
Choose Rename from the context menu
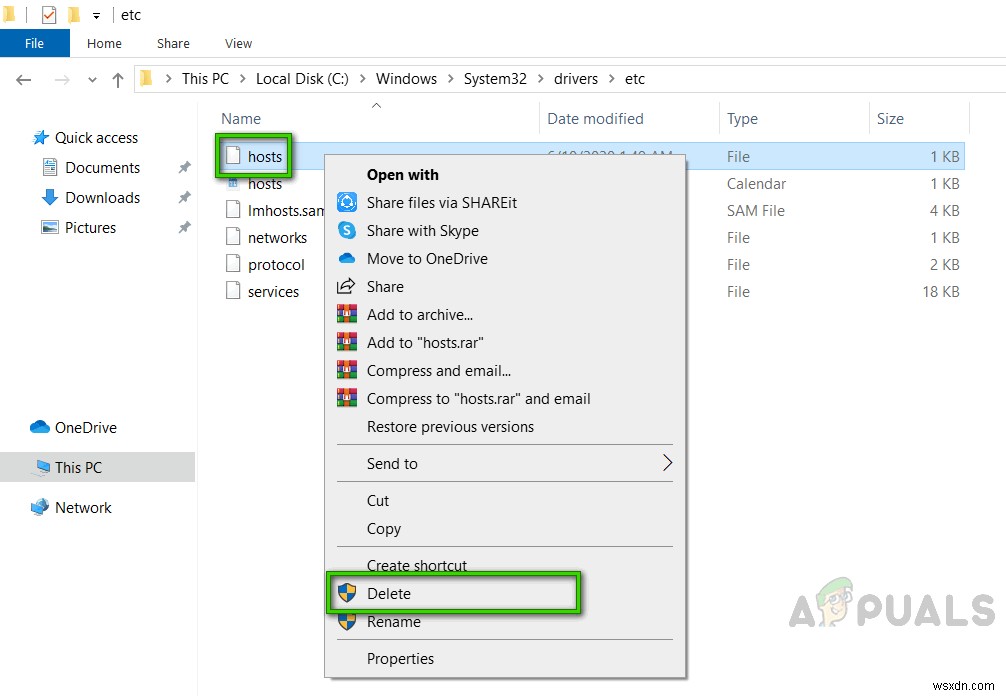pos(505,622)
